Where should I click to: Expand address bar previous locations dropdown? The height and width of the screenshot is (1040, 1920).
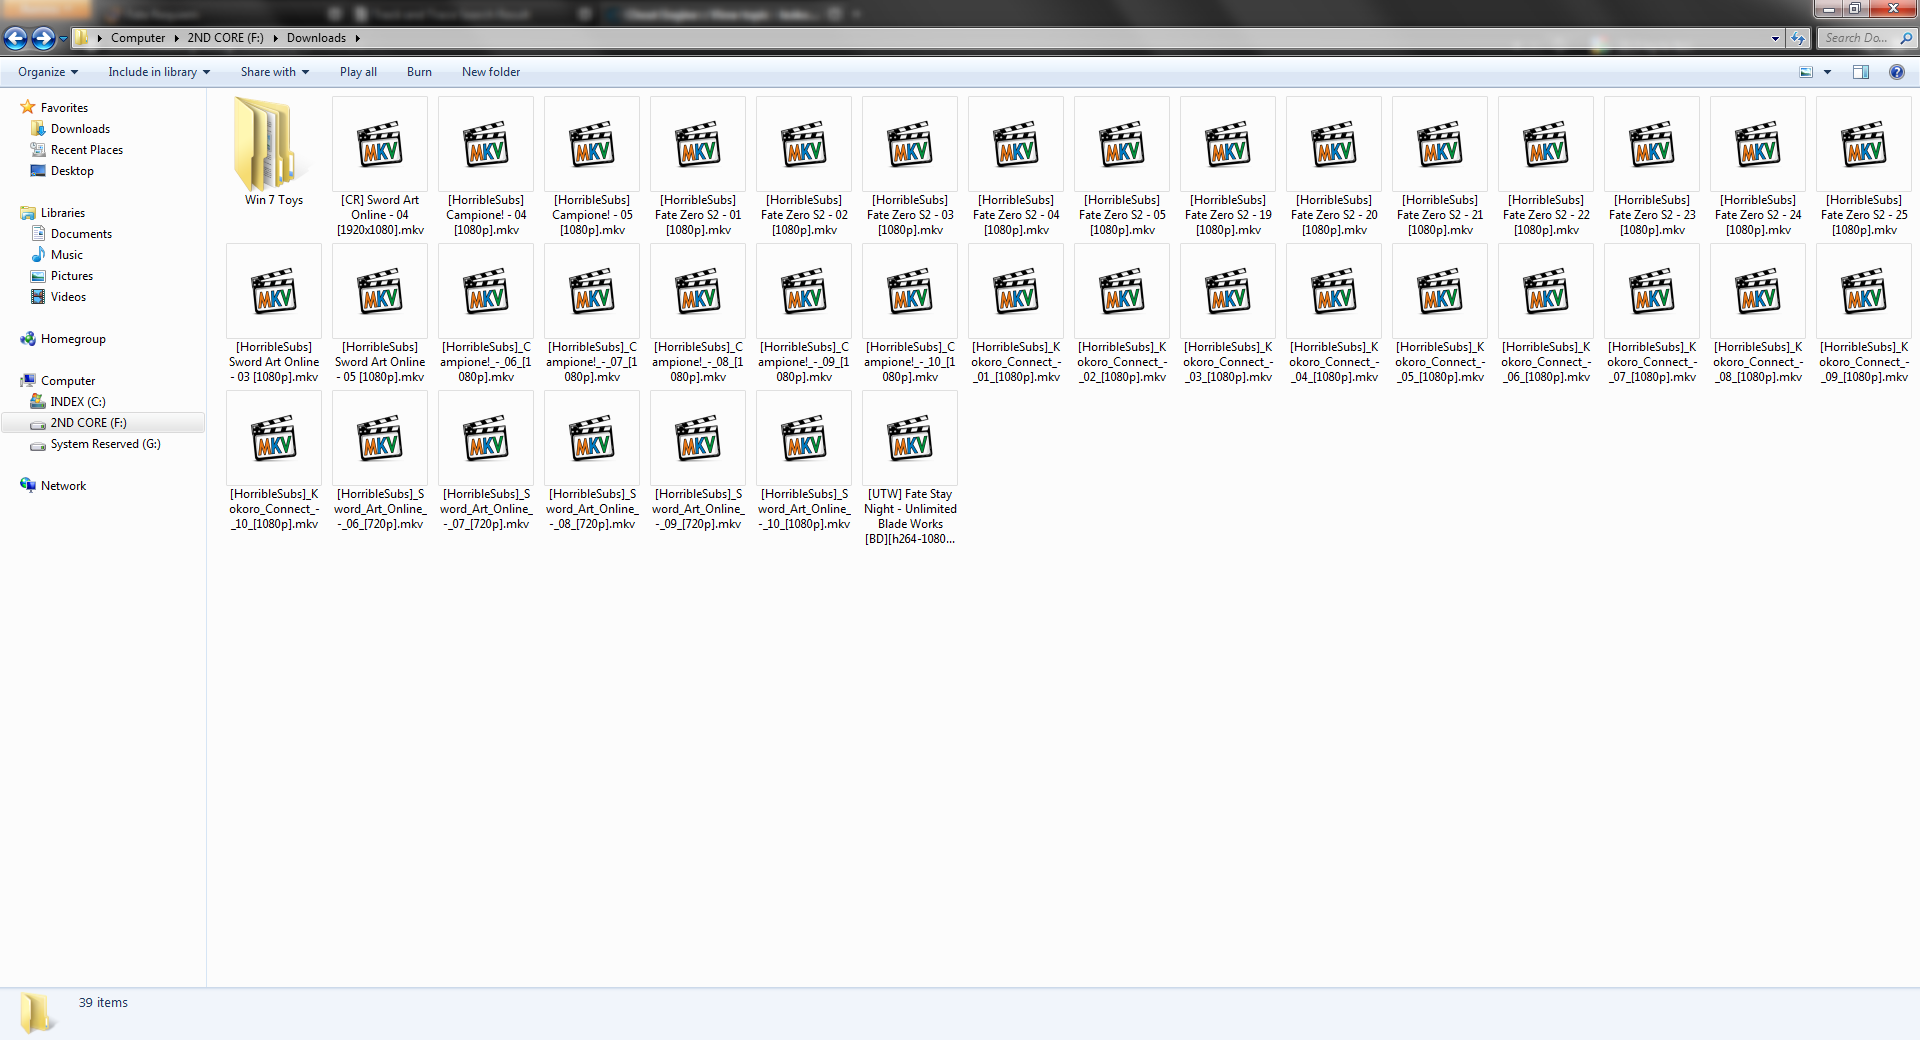1775,38
